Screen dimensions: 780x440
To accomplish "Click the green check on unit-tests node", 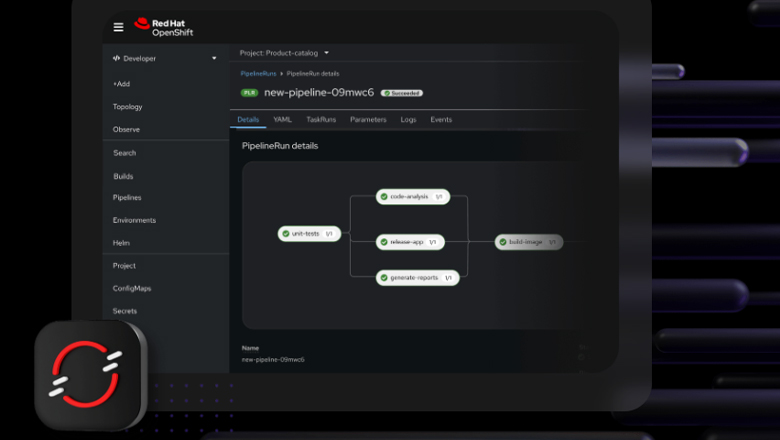I will coord(285,234).
